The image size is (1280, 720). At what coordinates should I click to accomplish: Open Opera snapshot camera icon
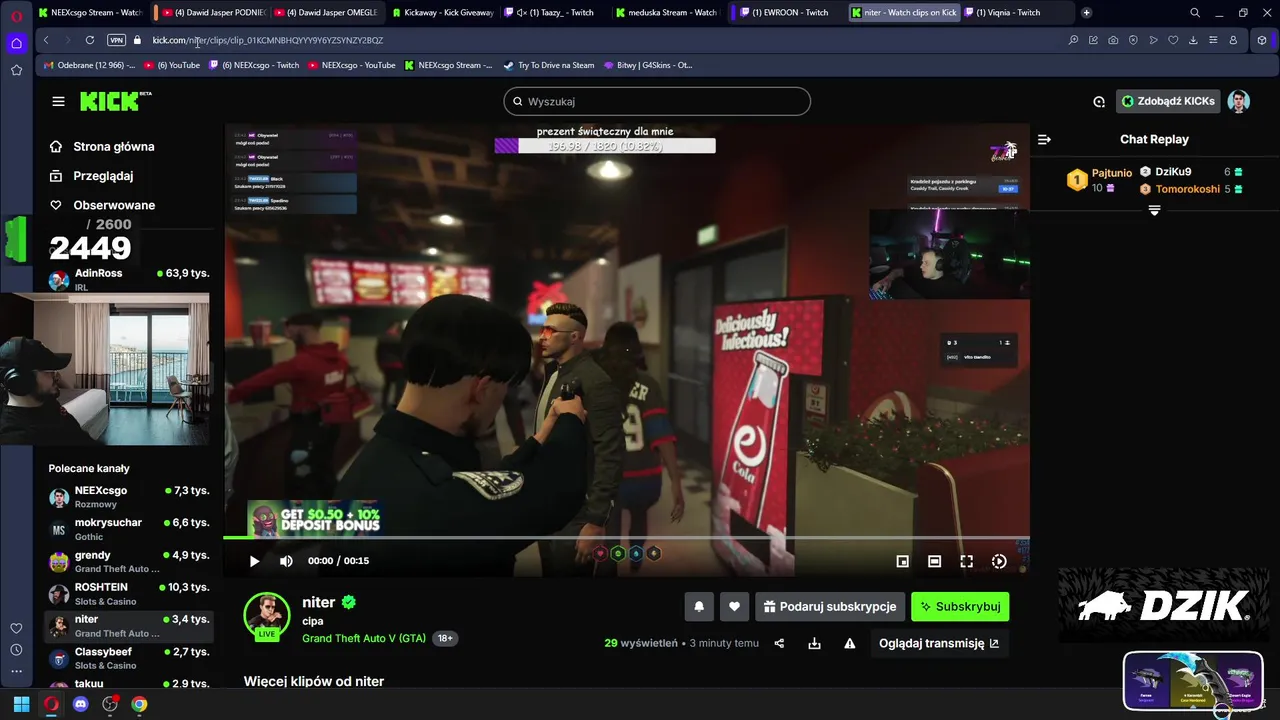(1113, 40)
